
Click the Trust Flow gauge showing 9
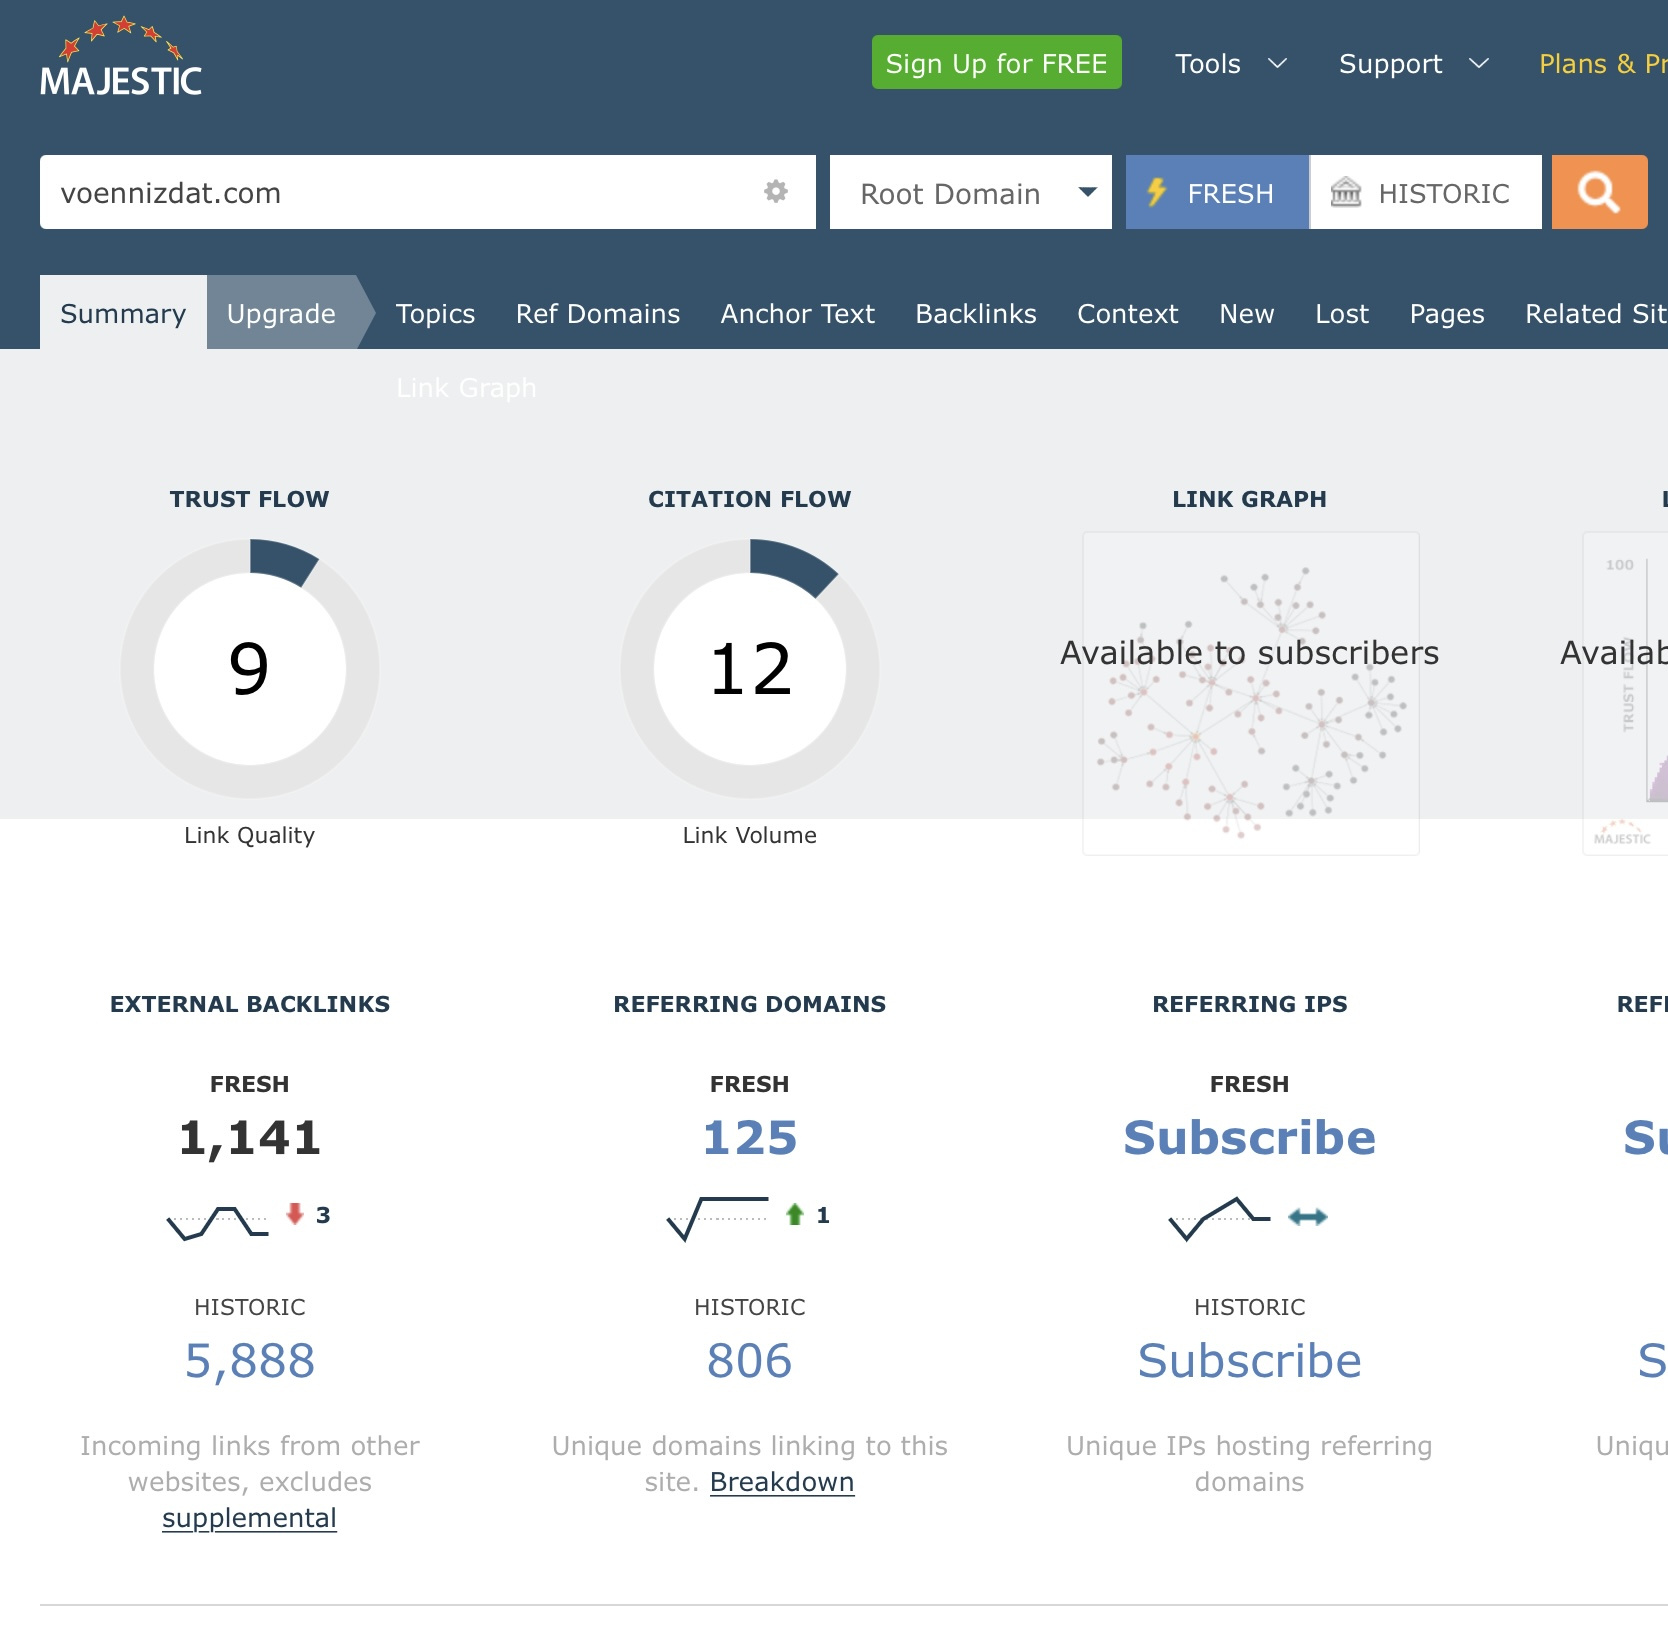pyautogui.click(x=250, y=668)
